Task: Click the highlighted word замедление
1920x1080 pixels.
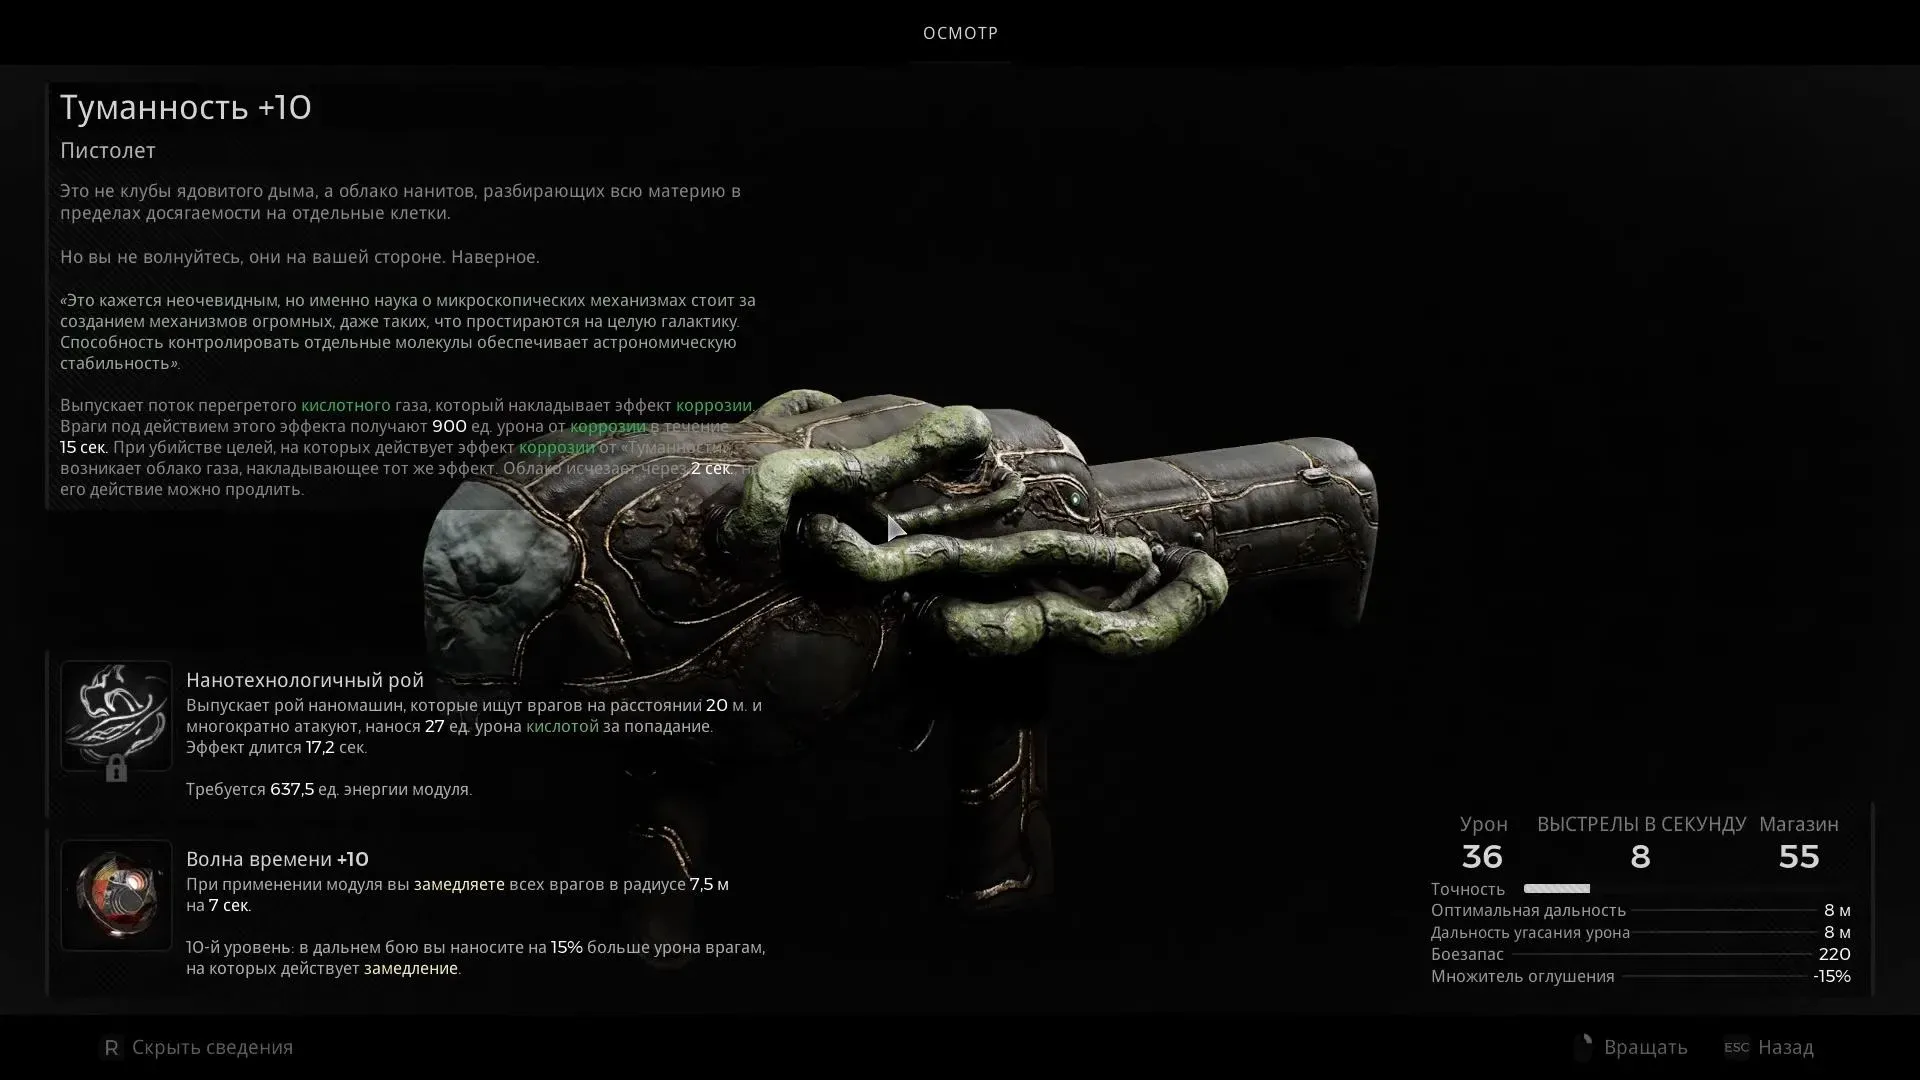Action: [x=410, y=968]
